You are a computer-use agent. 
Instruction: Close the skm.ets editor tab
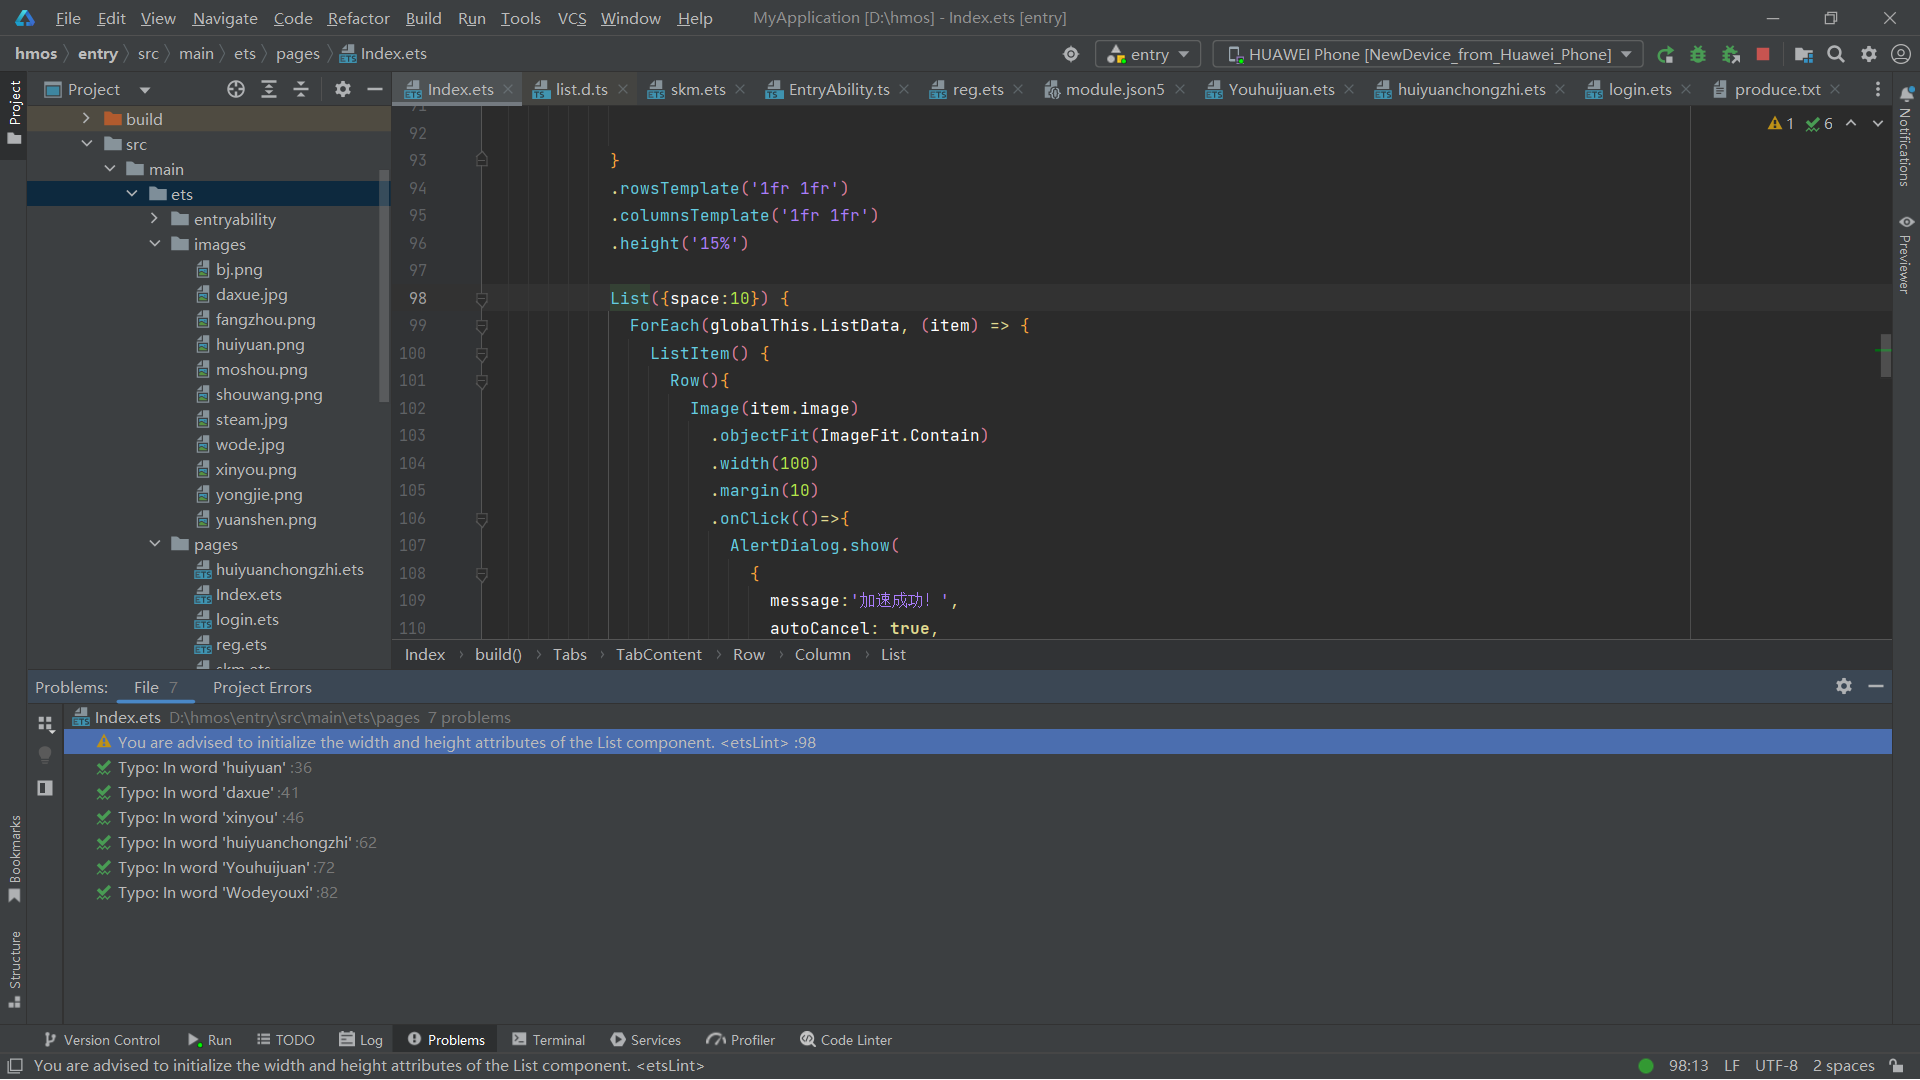point(740,89)
